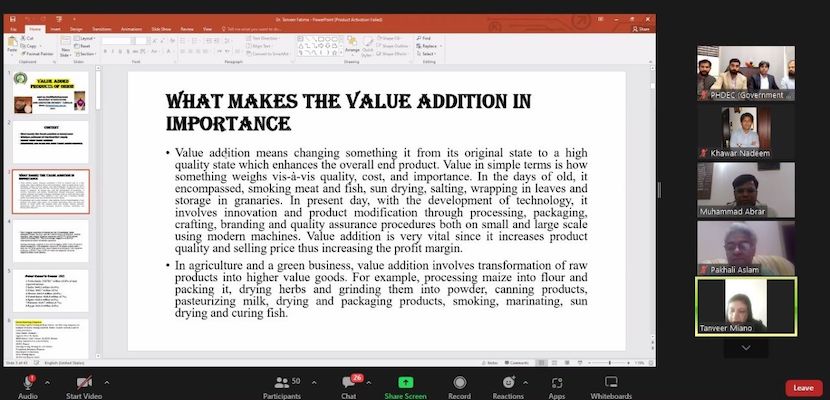830x400 pixels.
Task: Open the Reactions menu
Action: pos(511,382)
